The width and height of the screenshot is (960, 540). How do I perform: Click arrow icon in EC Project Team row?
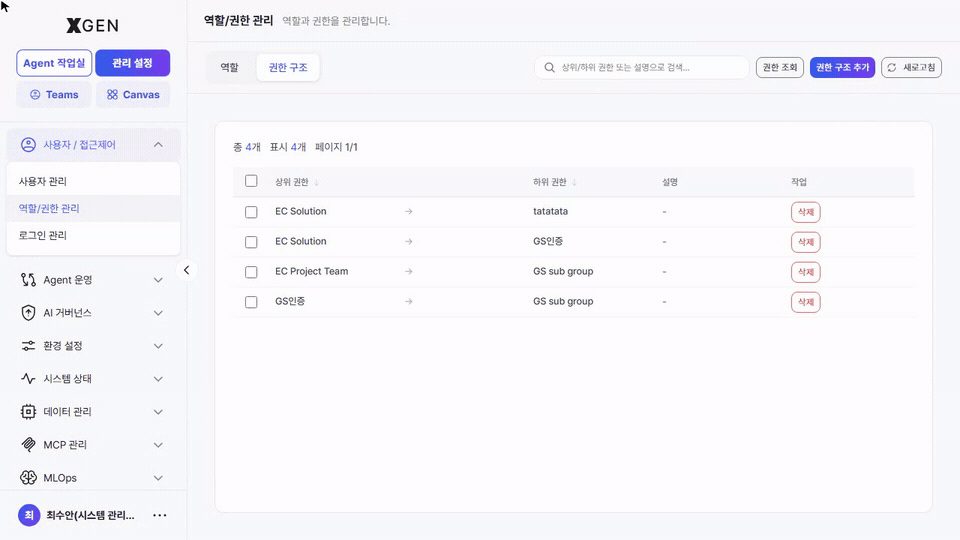click(408, 271)
